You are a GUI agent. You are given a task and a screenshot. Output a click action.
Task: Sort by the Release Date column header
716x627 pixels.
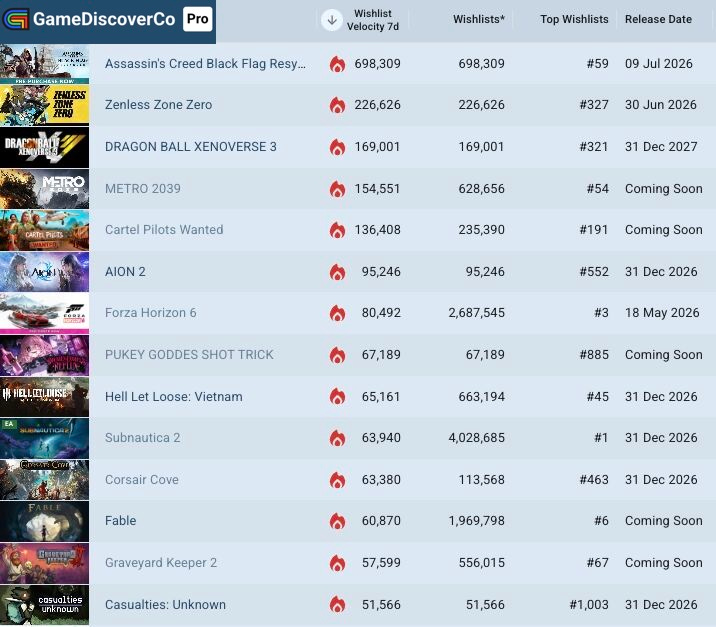(x=658, y=19)
